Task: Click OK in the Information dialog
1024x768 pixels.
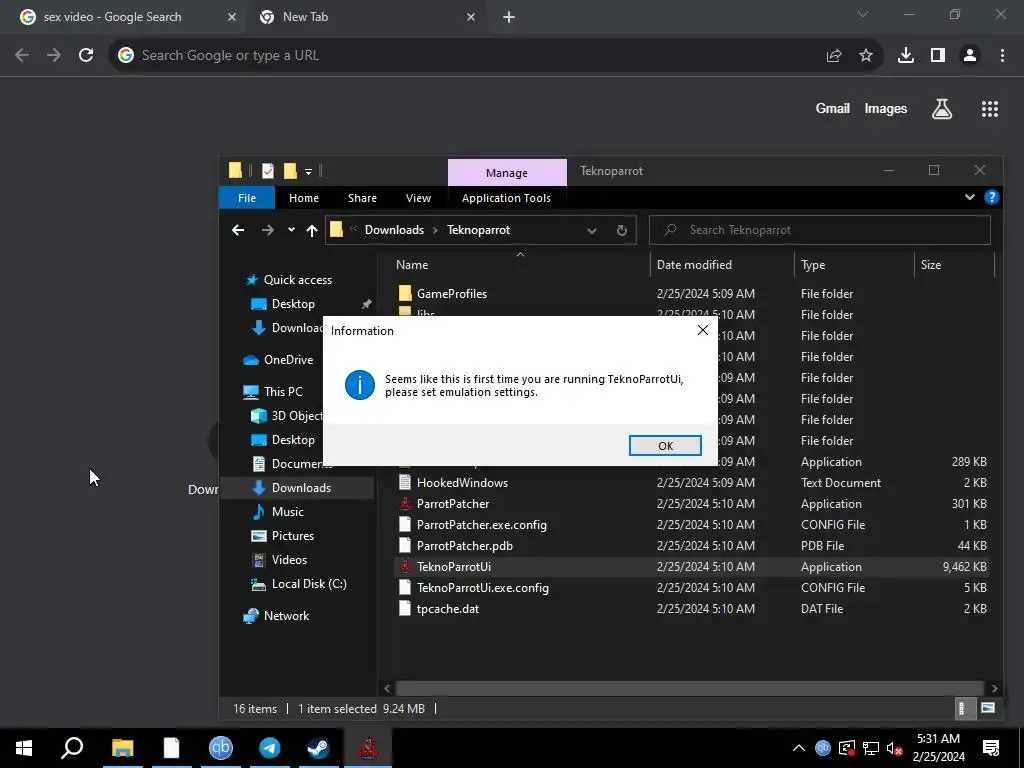Action: [665, 445]
